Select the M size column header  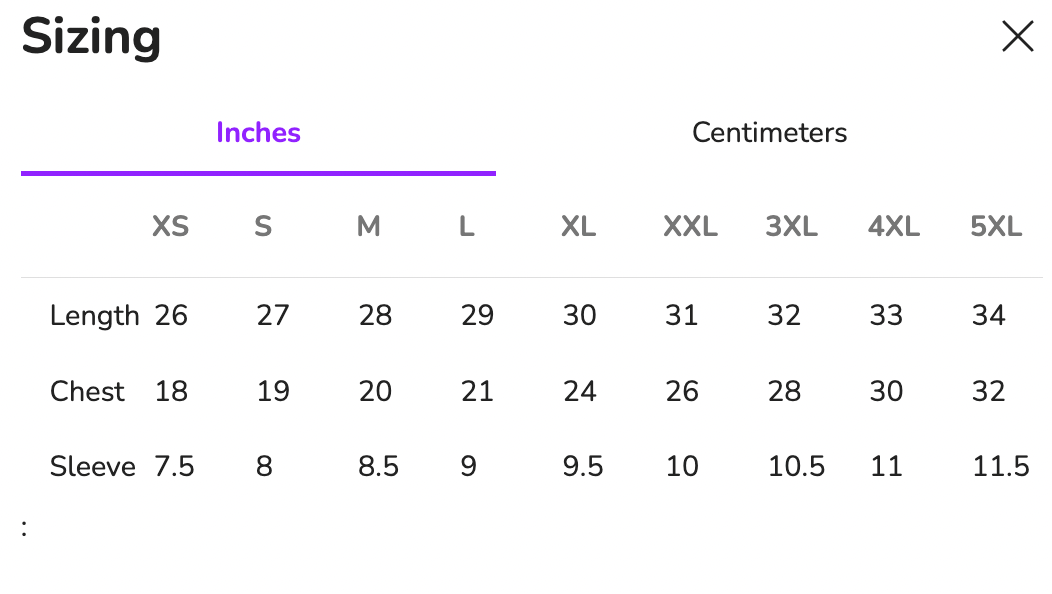pyautogui.click(x=367, y=227)
